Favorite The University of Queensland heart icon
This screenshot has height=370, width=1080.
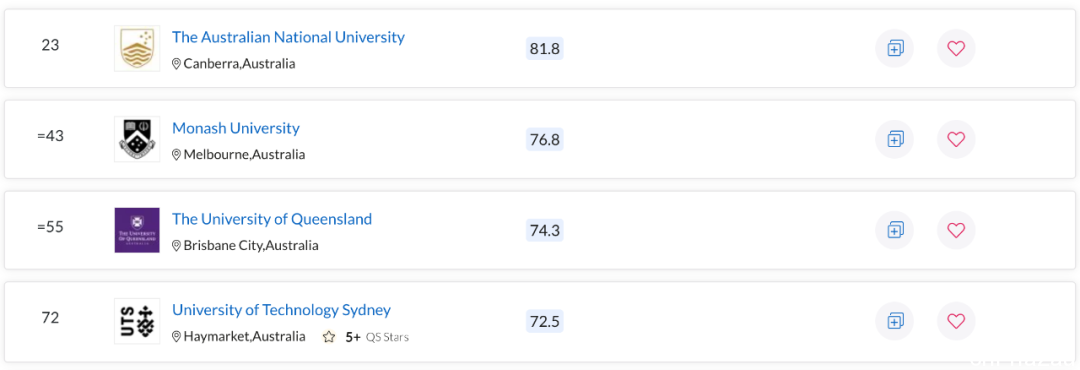[956, 230]
